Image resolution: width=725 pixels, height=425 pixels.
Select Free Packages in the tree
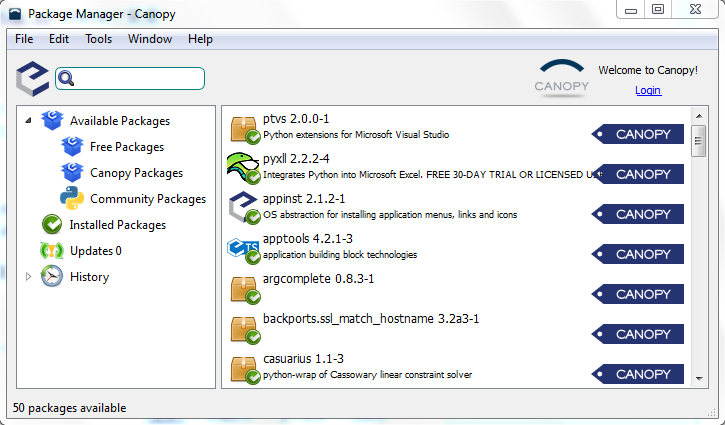127,147
